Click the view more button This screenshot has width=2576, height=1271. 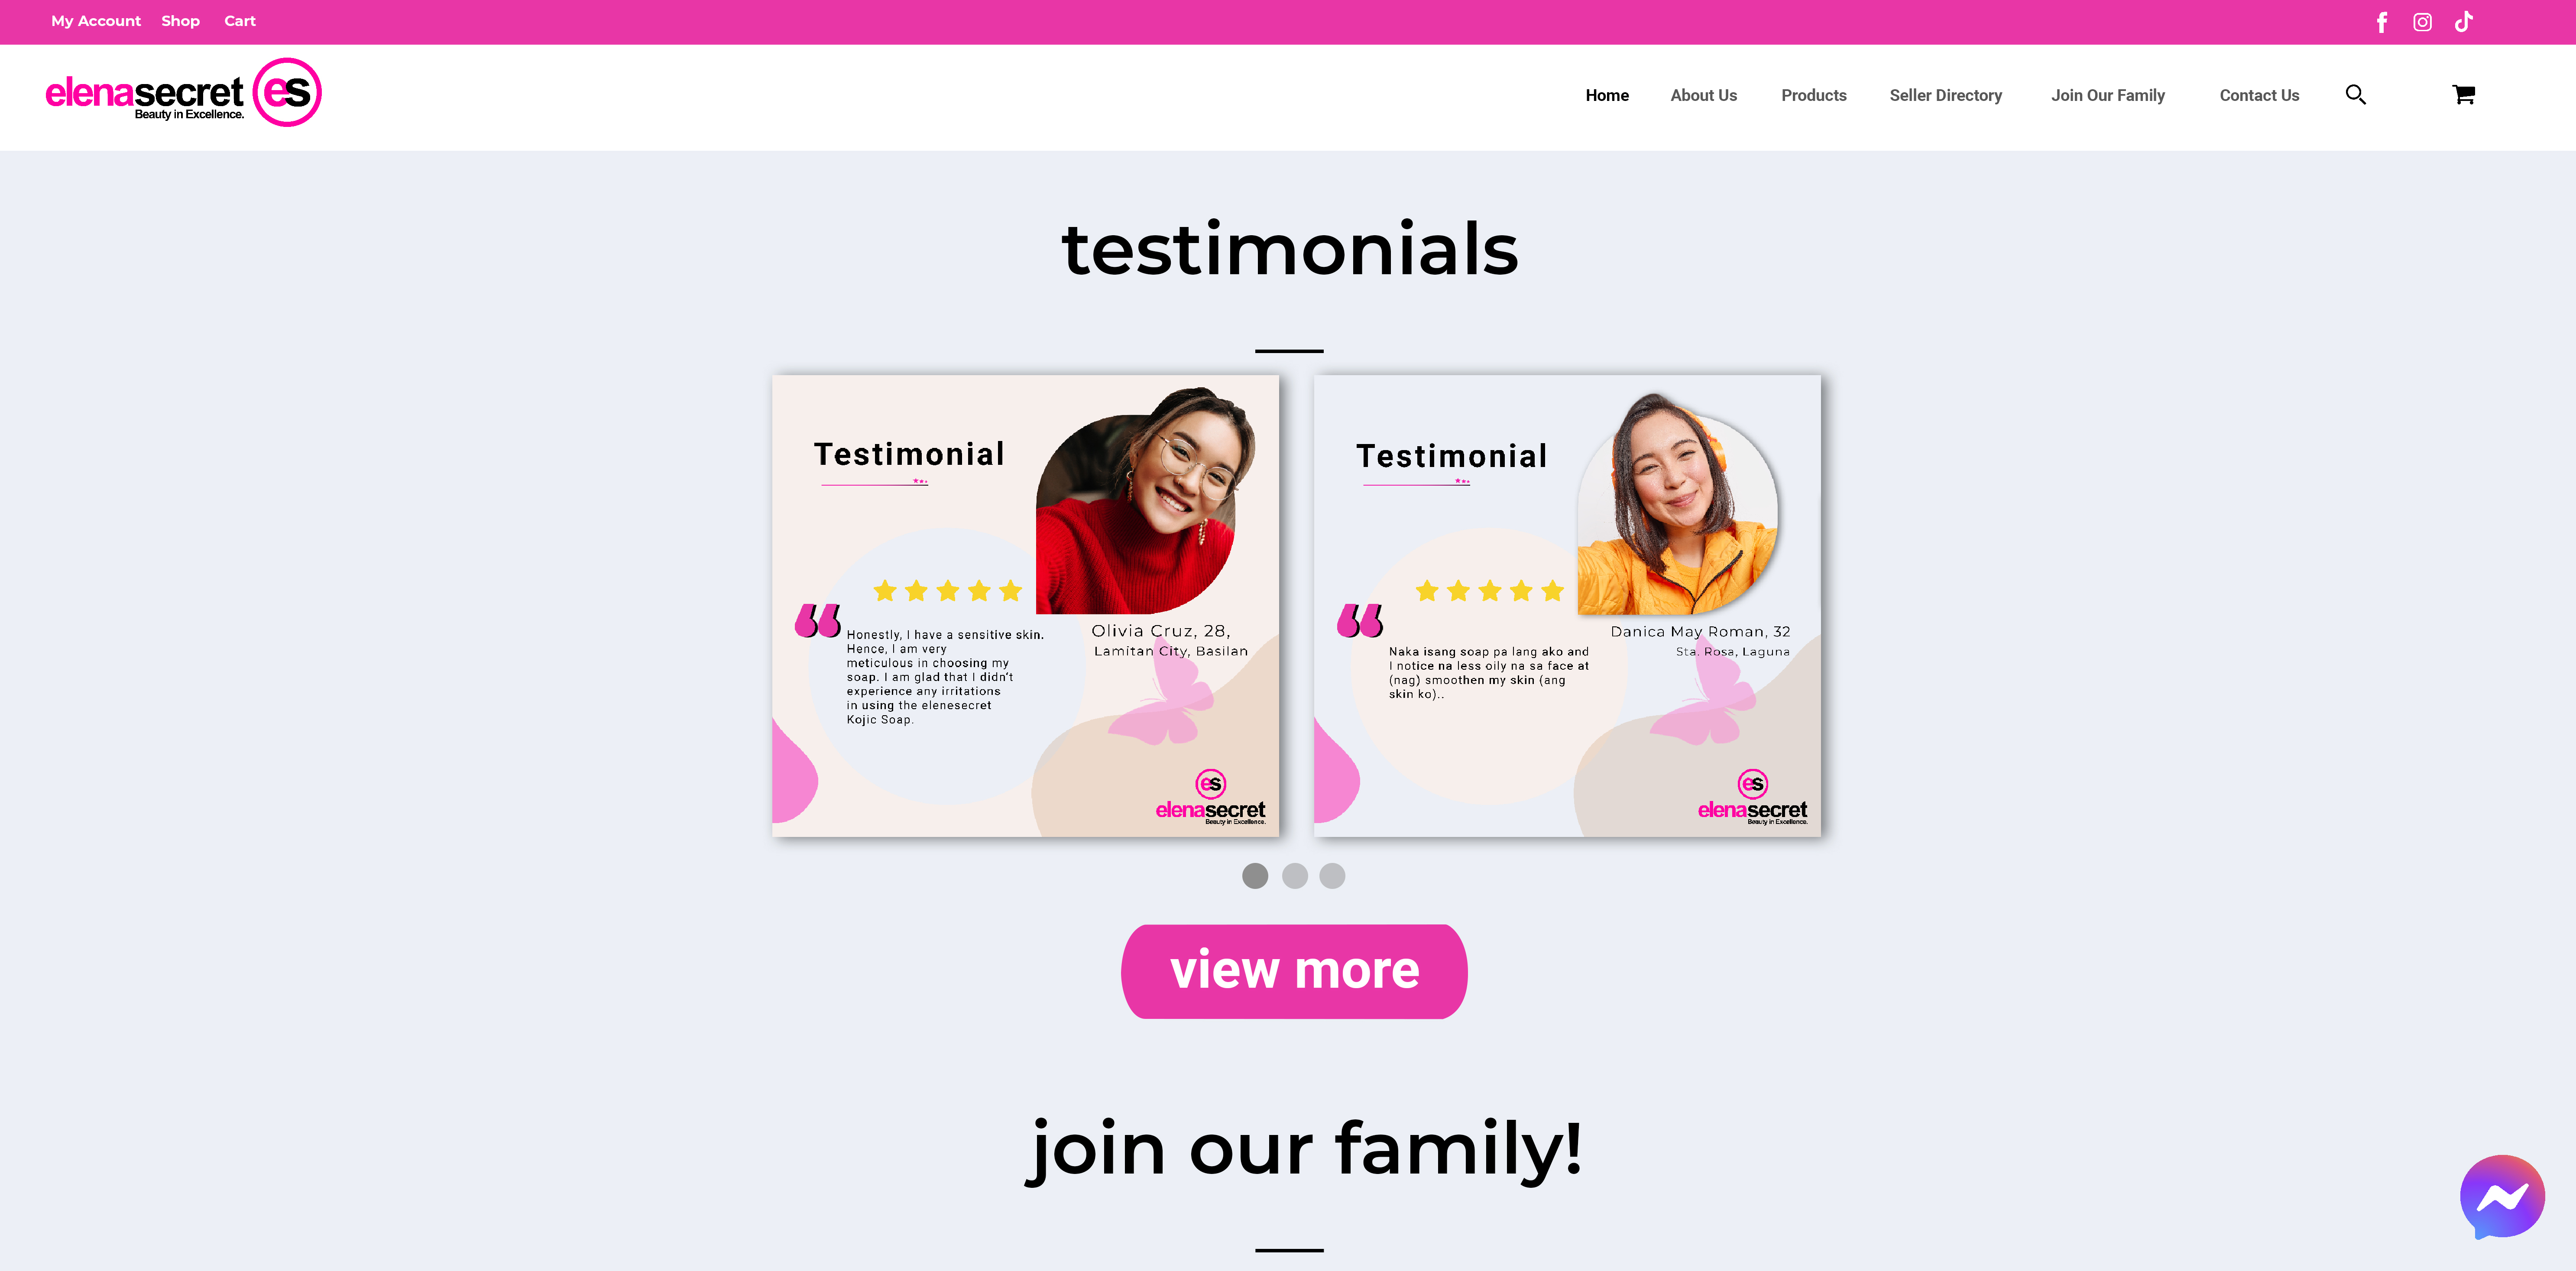coord(1294,971)
